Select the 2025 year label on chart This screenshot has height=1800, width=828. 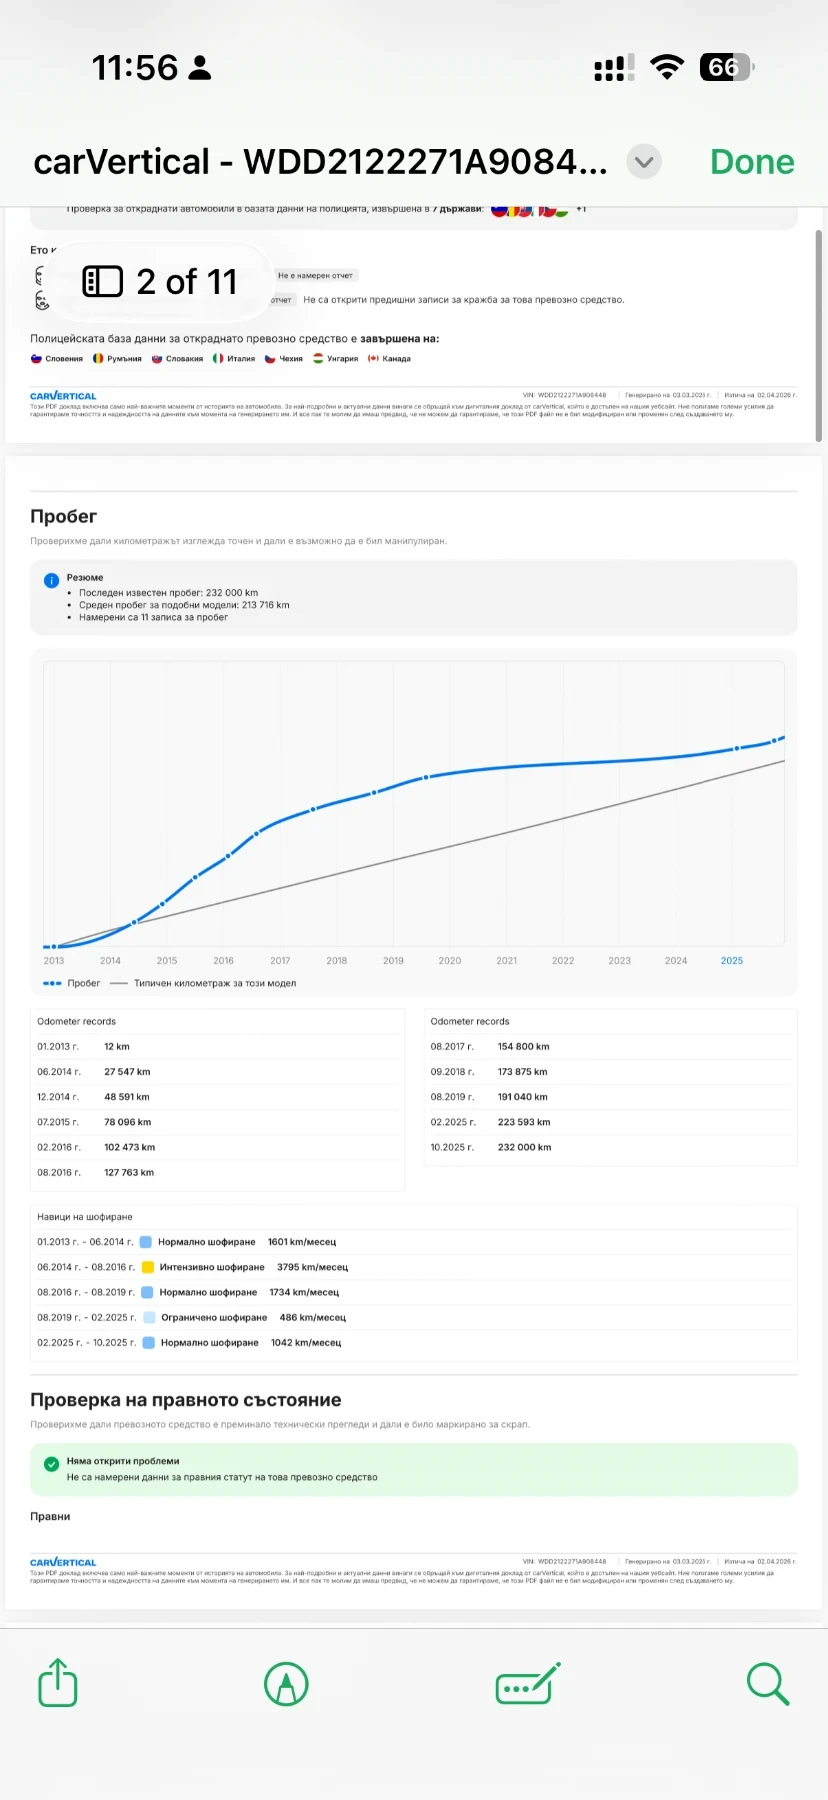[732, 961]
